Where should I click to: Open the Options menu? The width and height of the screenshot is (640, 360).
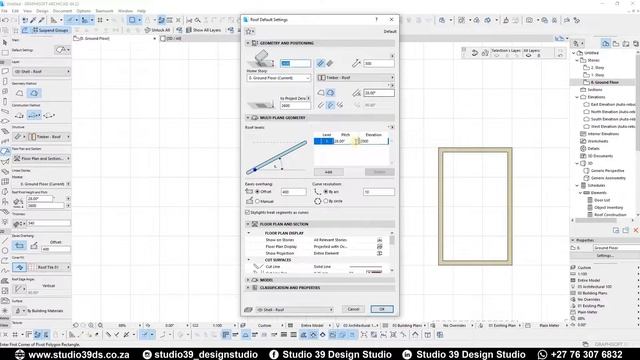[x=84, y=11]
